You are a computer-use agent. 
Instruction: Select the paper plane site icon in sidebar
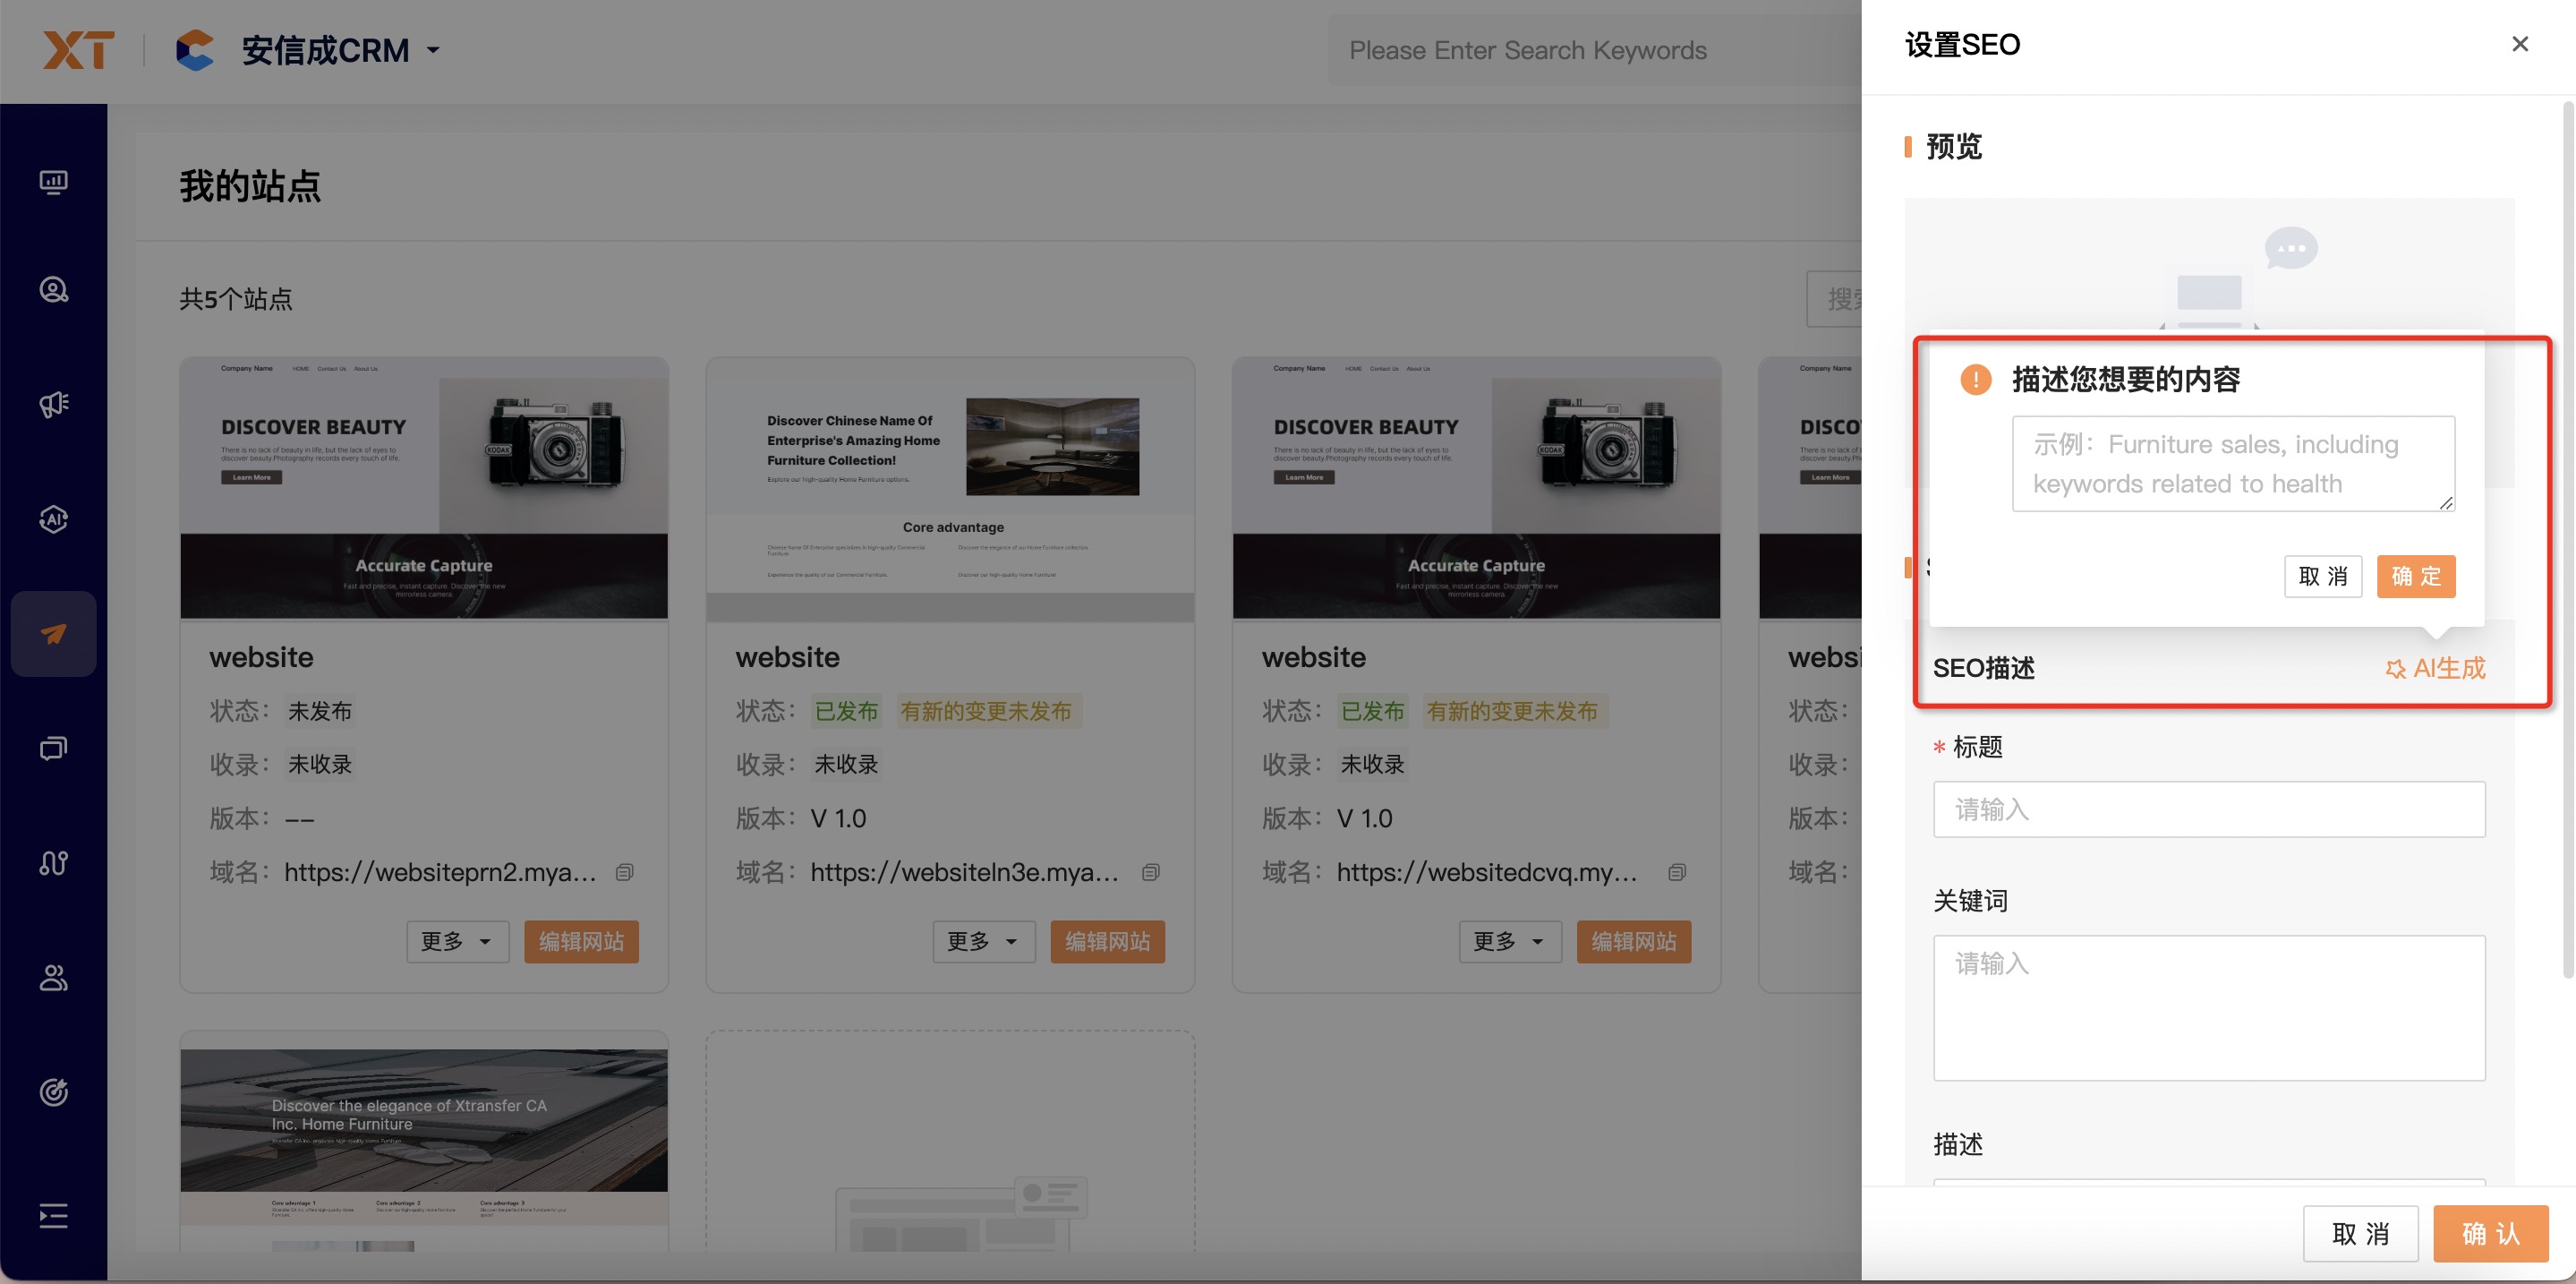click(x=53, y=634)
